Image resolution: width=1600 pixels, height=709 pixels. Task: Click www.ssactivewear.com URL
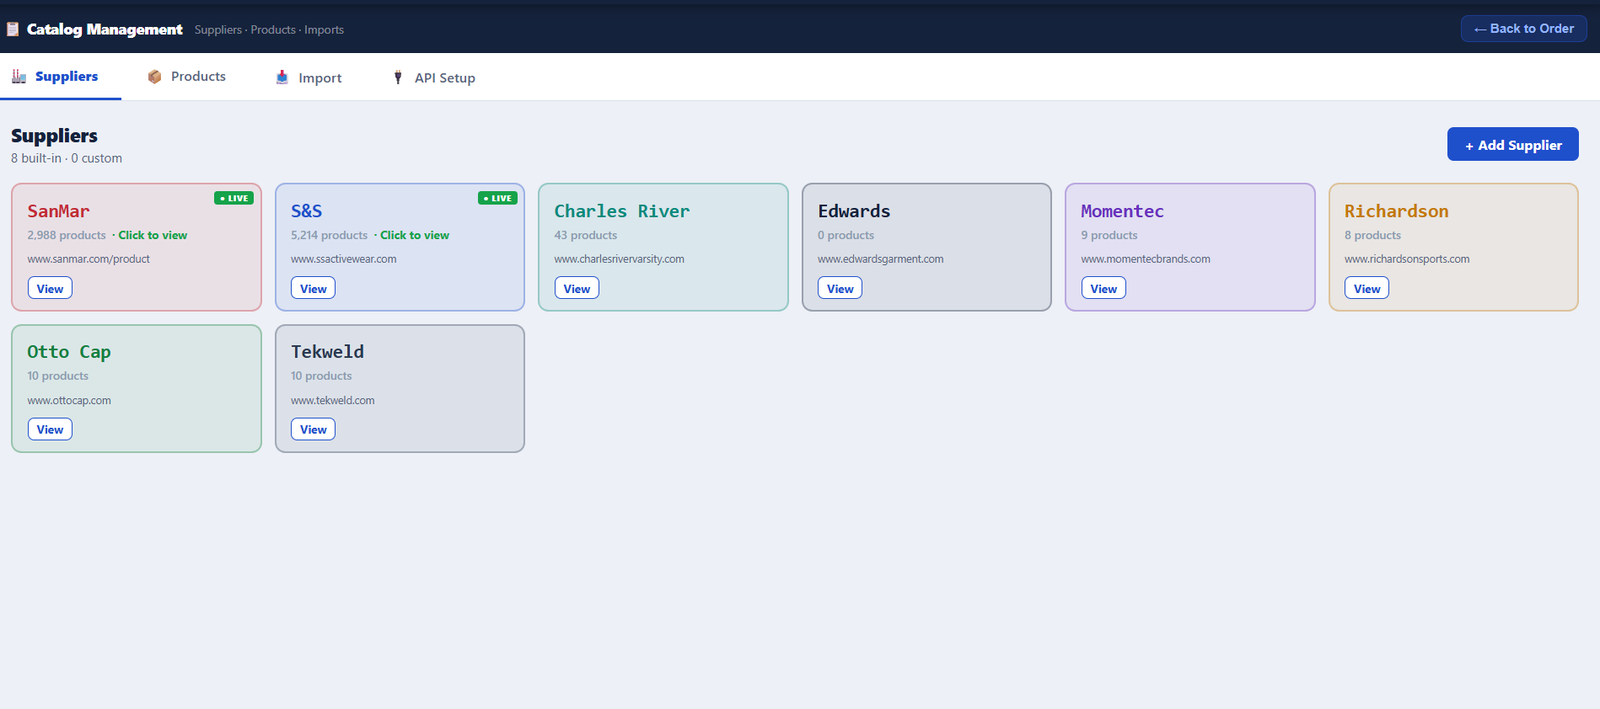[x=343, y=259]
